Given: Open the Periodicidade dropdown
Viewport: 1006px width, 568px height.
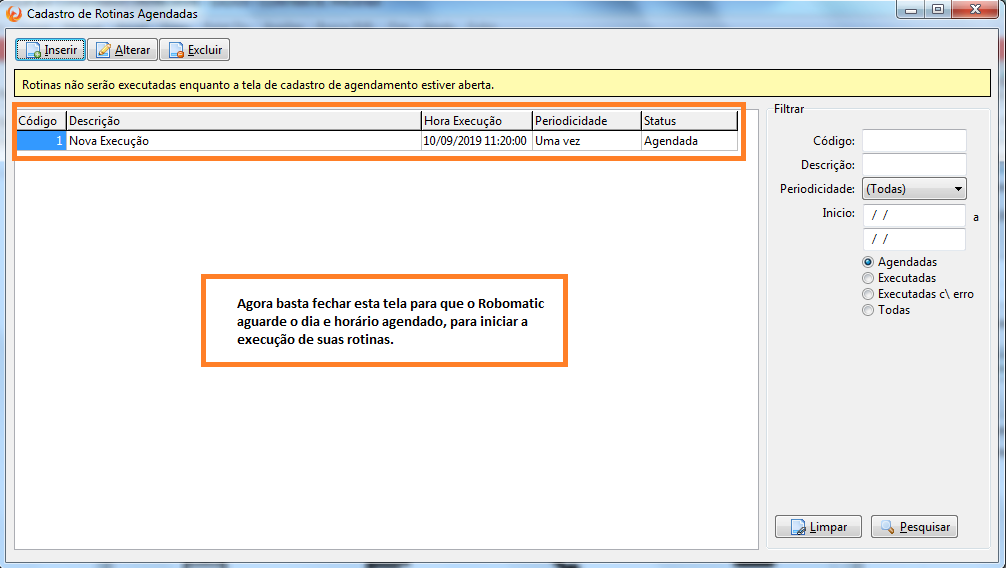Looking at the screenshot, I should tap(914, 189).
